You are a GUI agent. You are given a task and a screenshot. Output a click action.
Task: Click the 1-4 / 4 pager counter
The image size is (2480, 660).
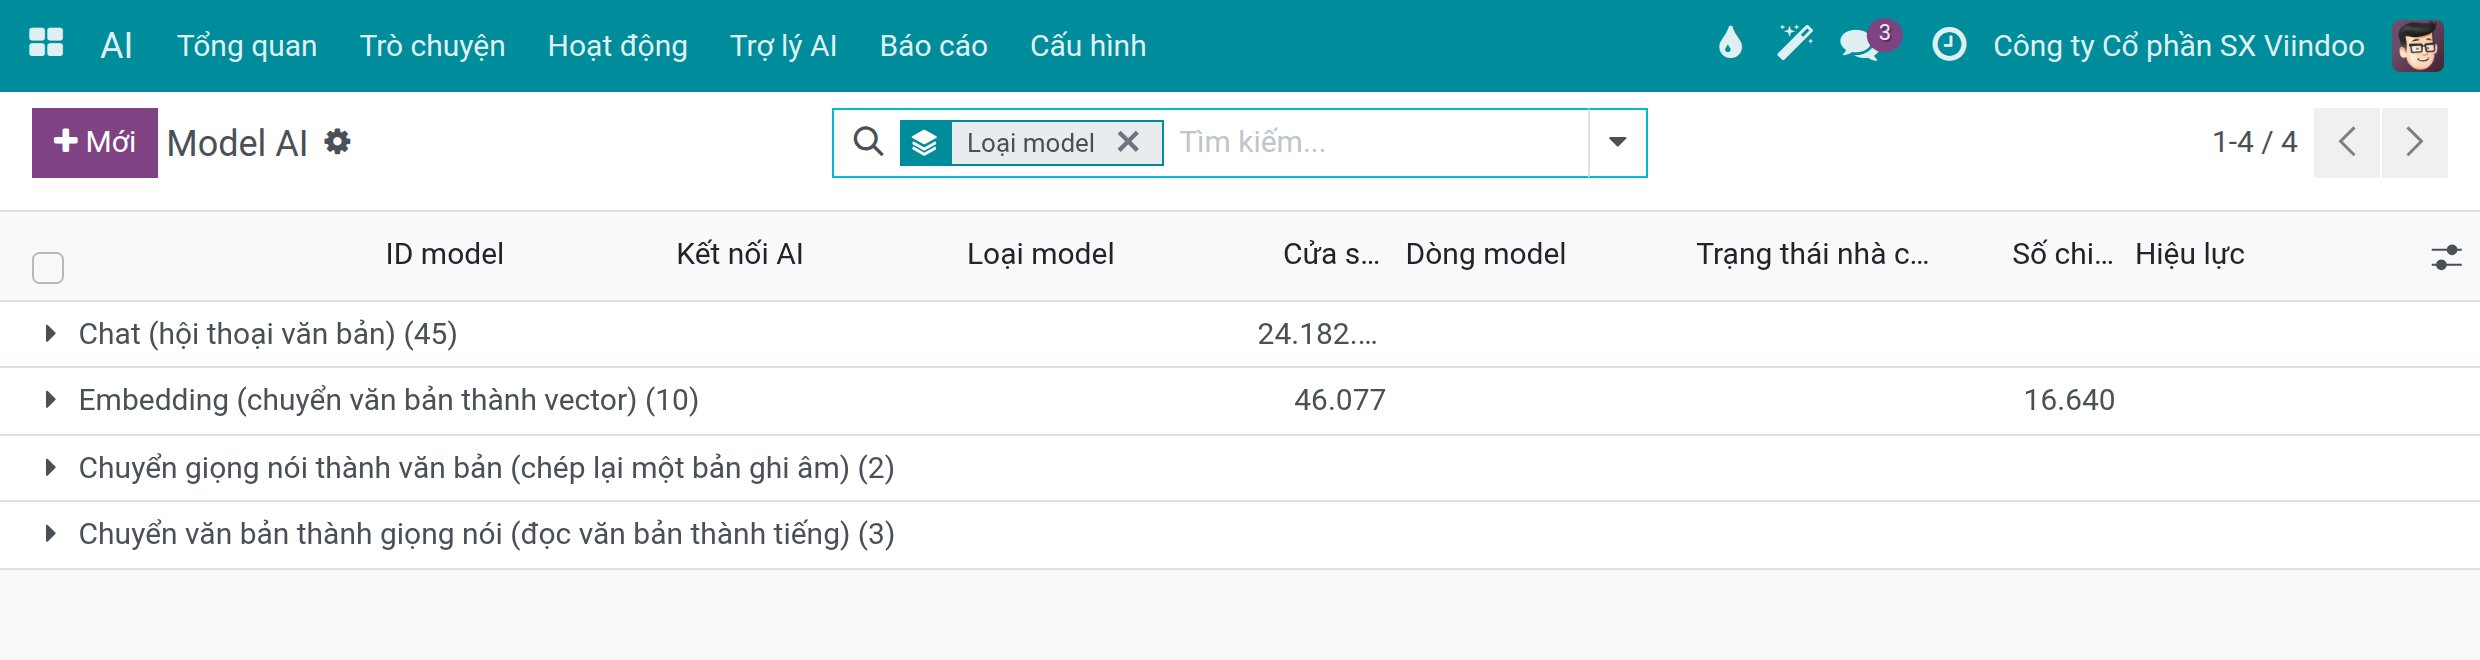coord(2255,142)
